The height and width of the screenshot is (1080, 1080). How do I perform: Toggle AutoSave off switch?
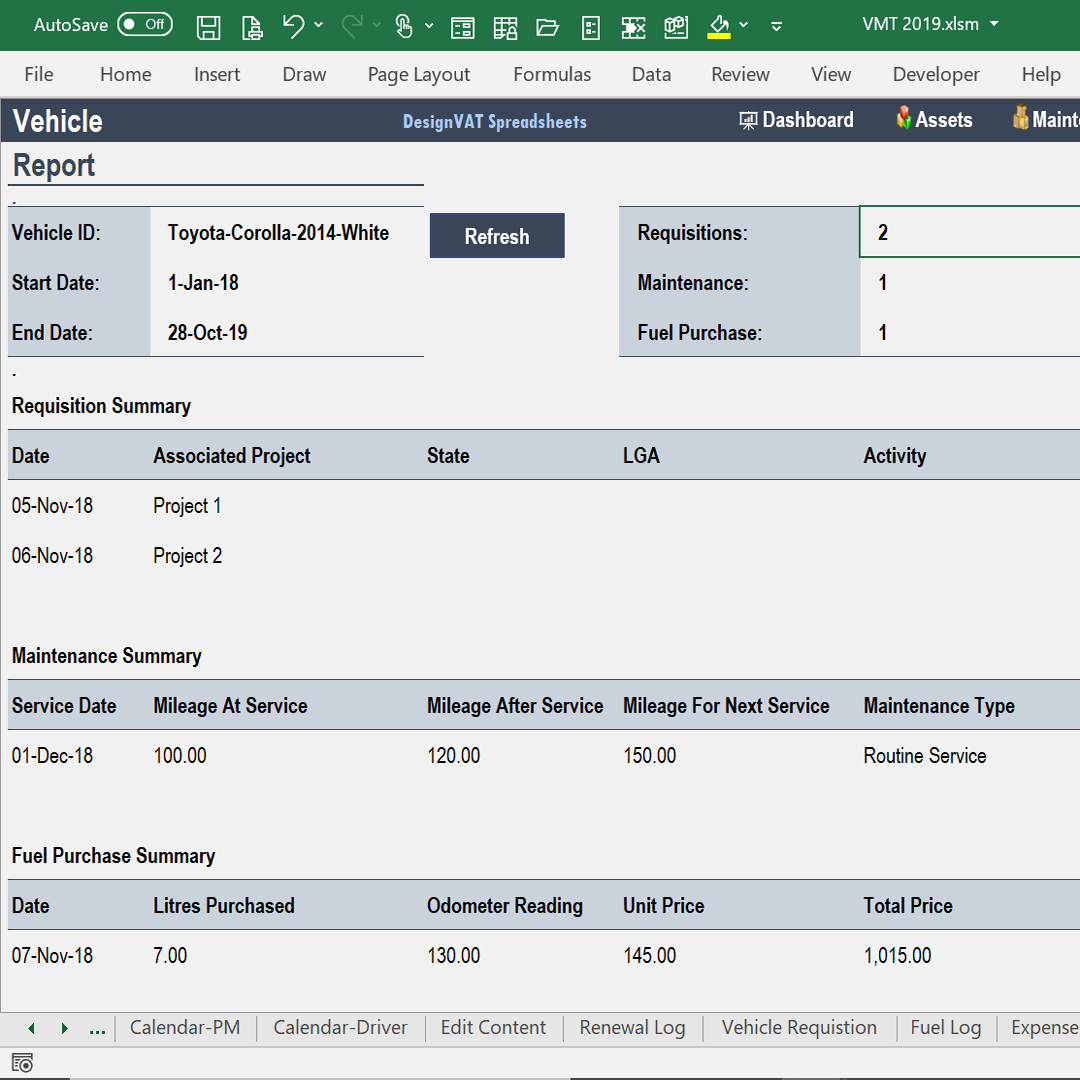pyautogui.click(x=145, y=24)
